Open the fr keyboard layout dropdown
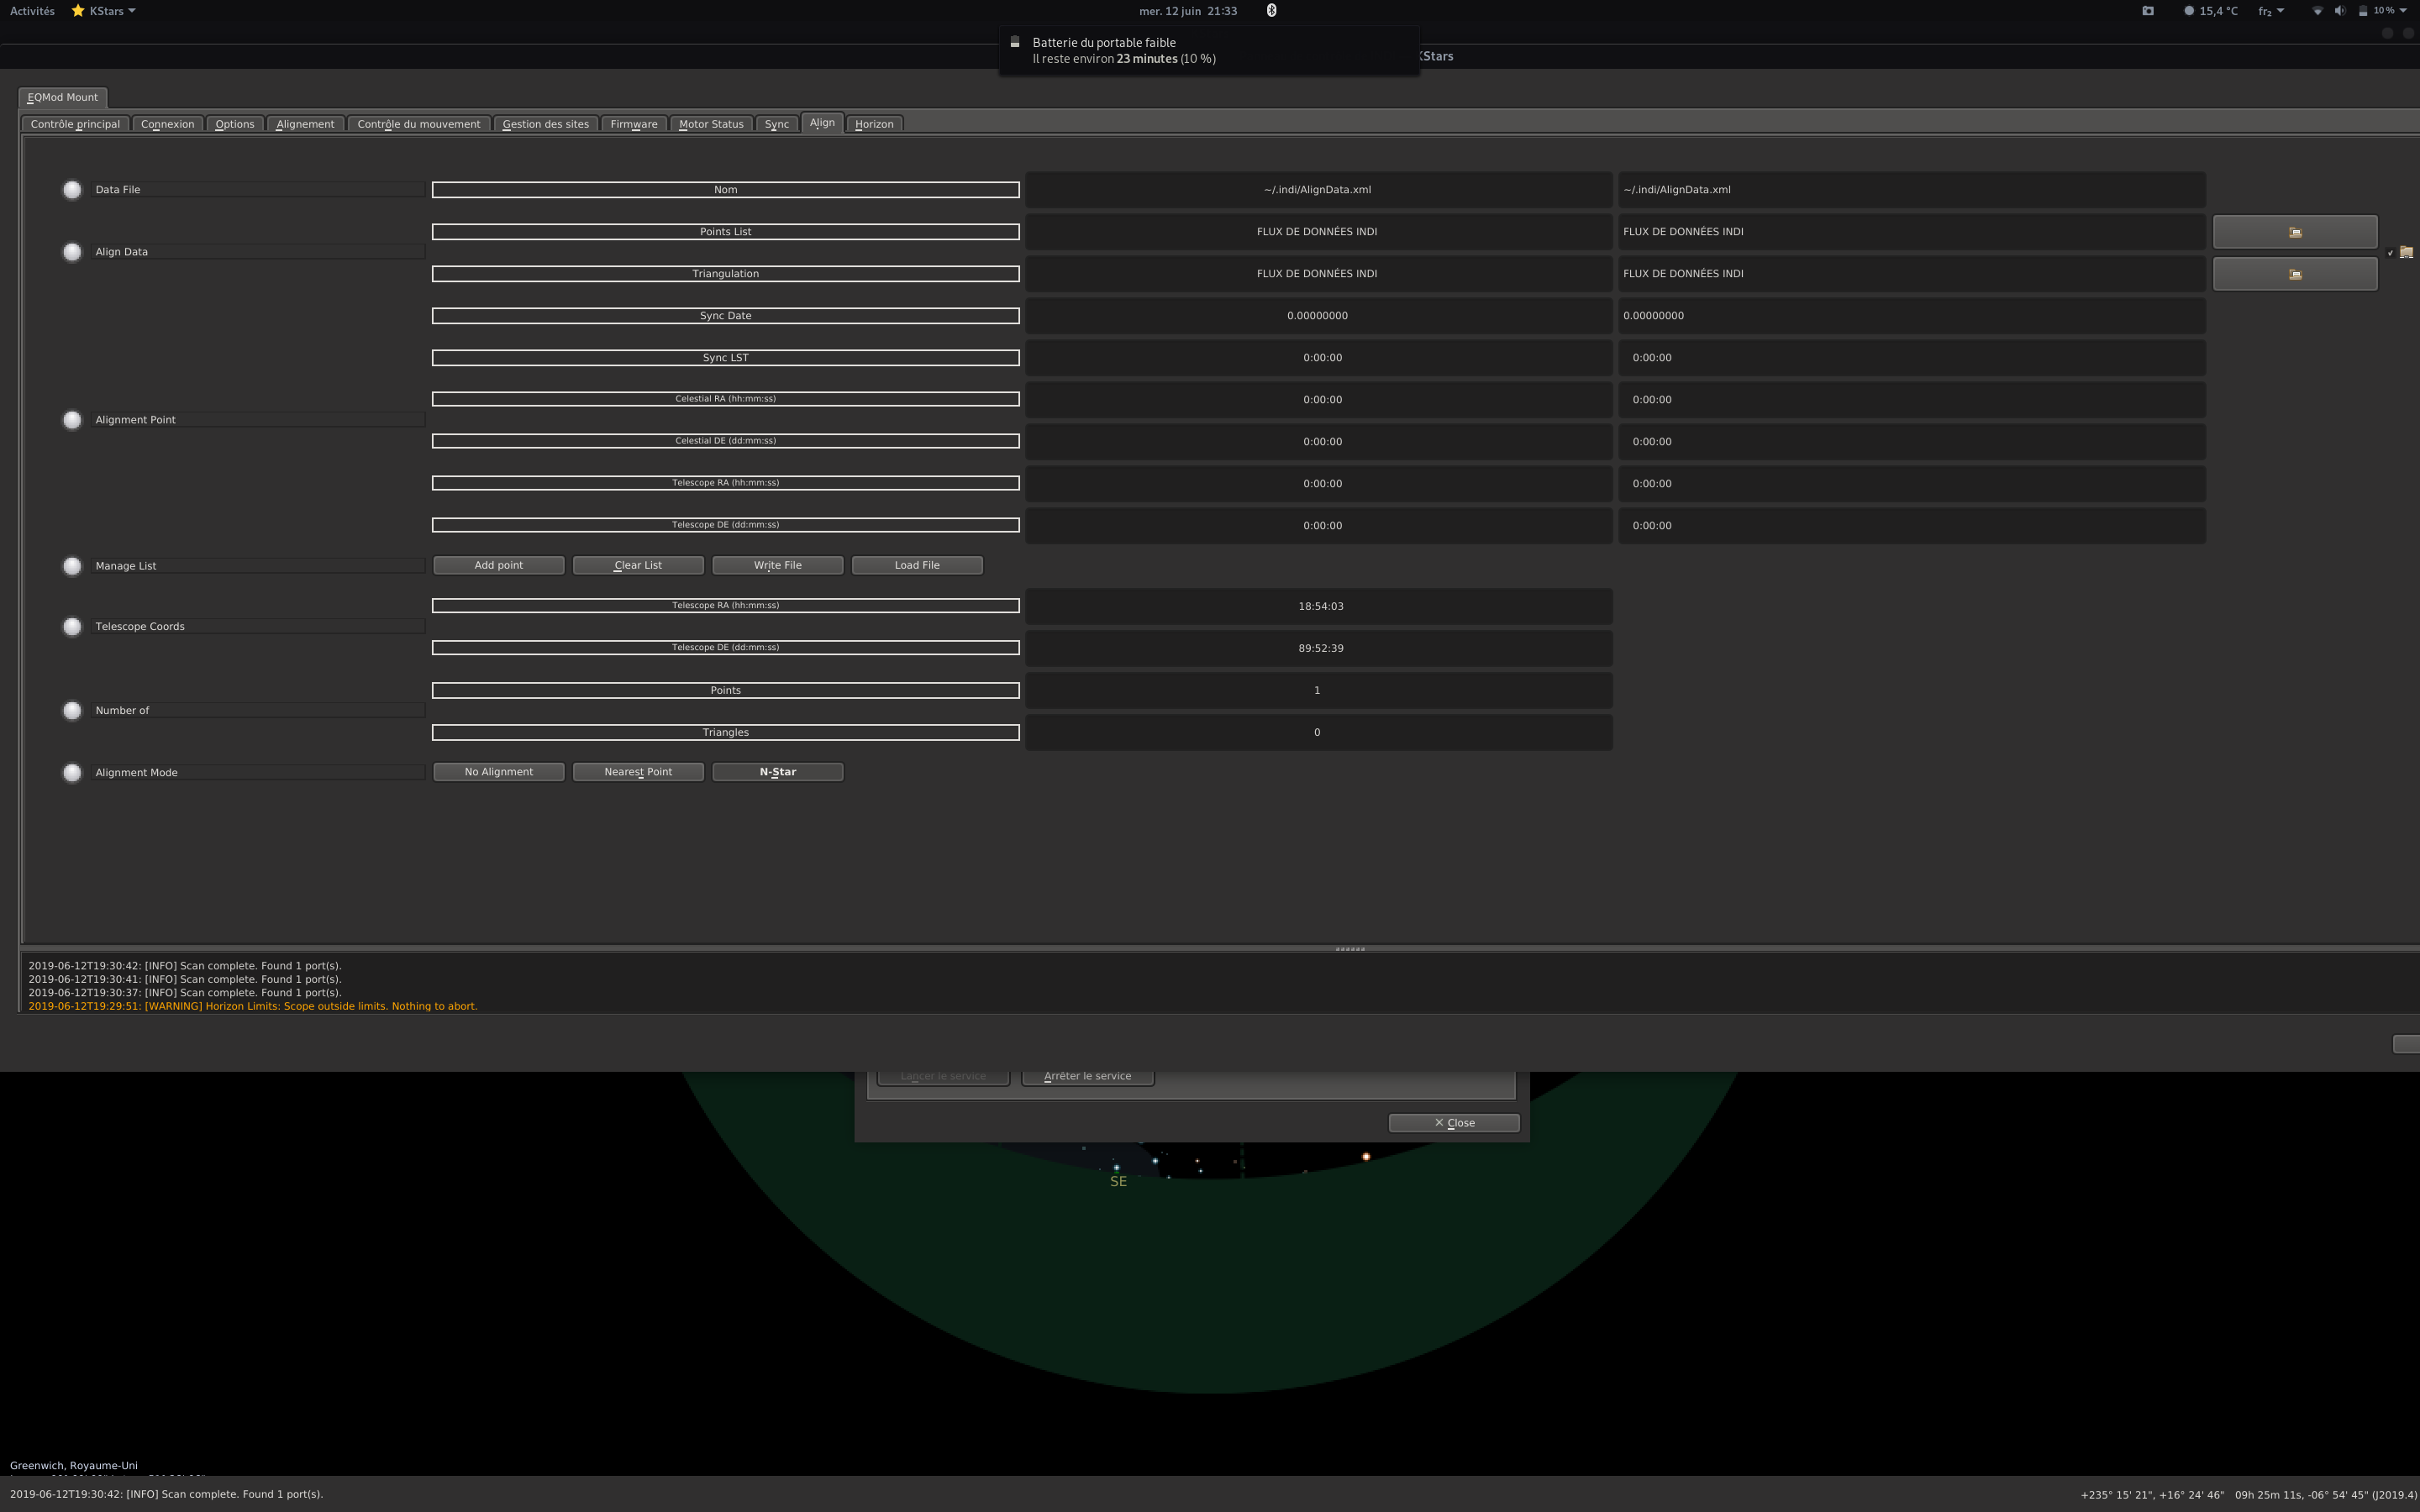 click(x=2270, y=11)
